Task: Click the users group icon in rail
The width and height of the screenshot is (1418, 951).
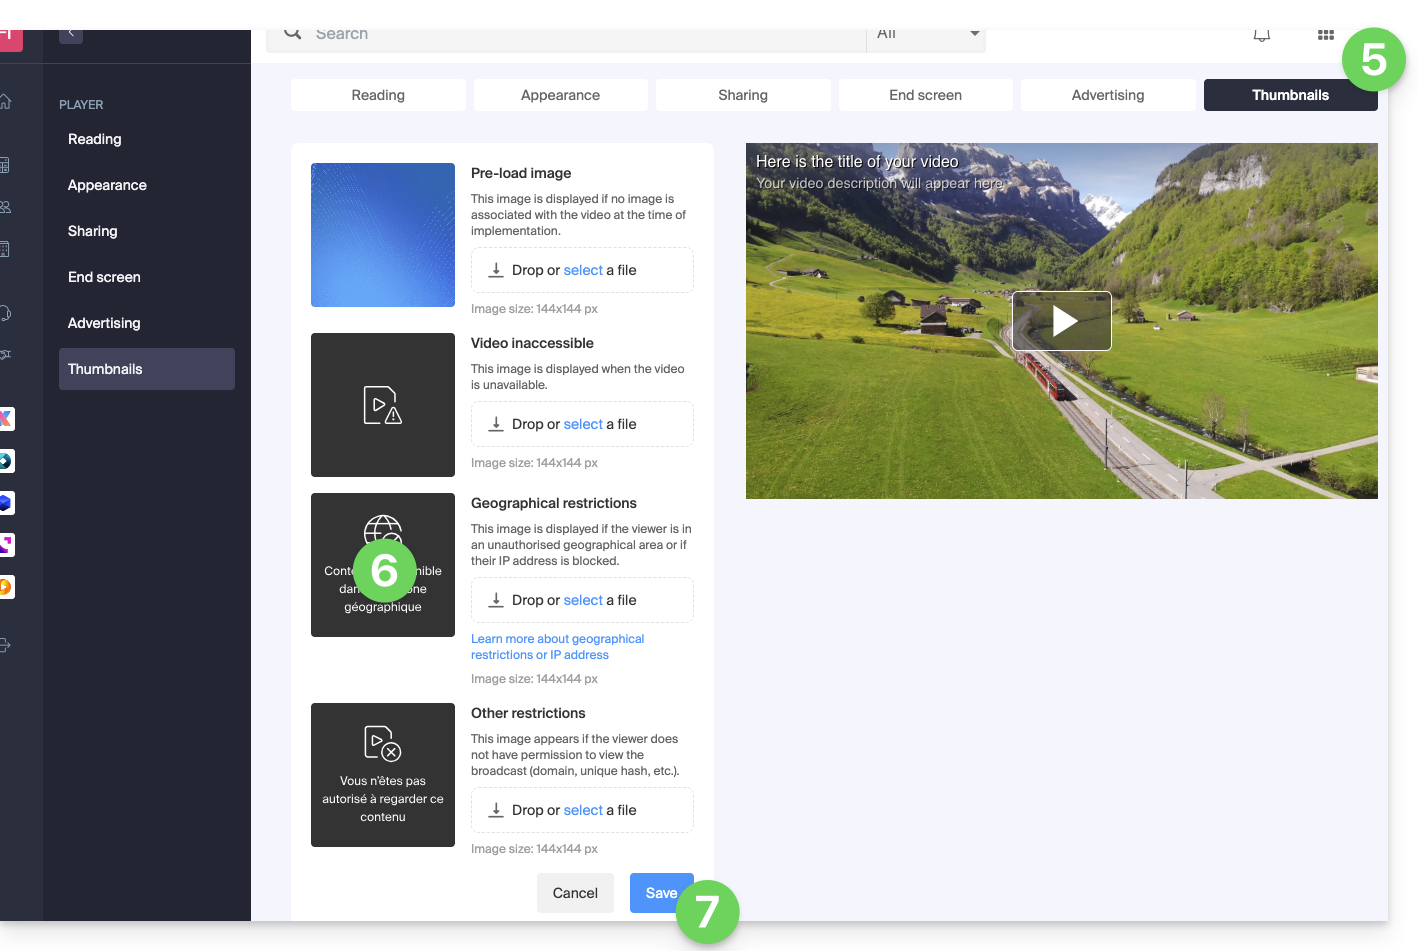Action: pyautogui.click(x=5, y=207)
